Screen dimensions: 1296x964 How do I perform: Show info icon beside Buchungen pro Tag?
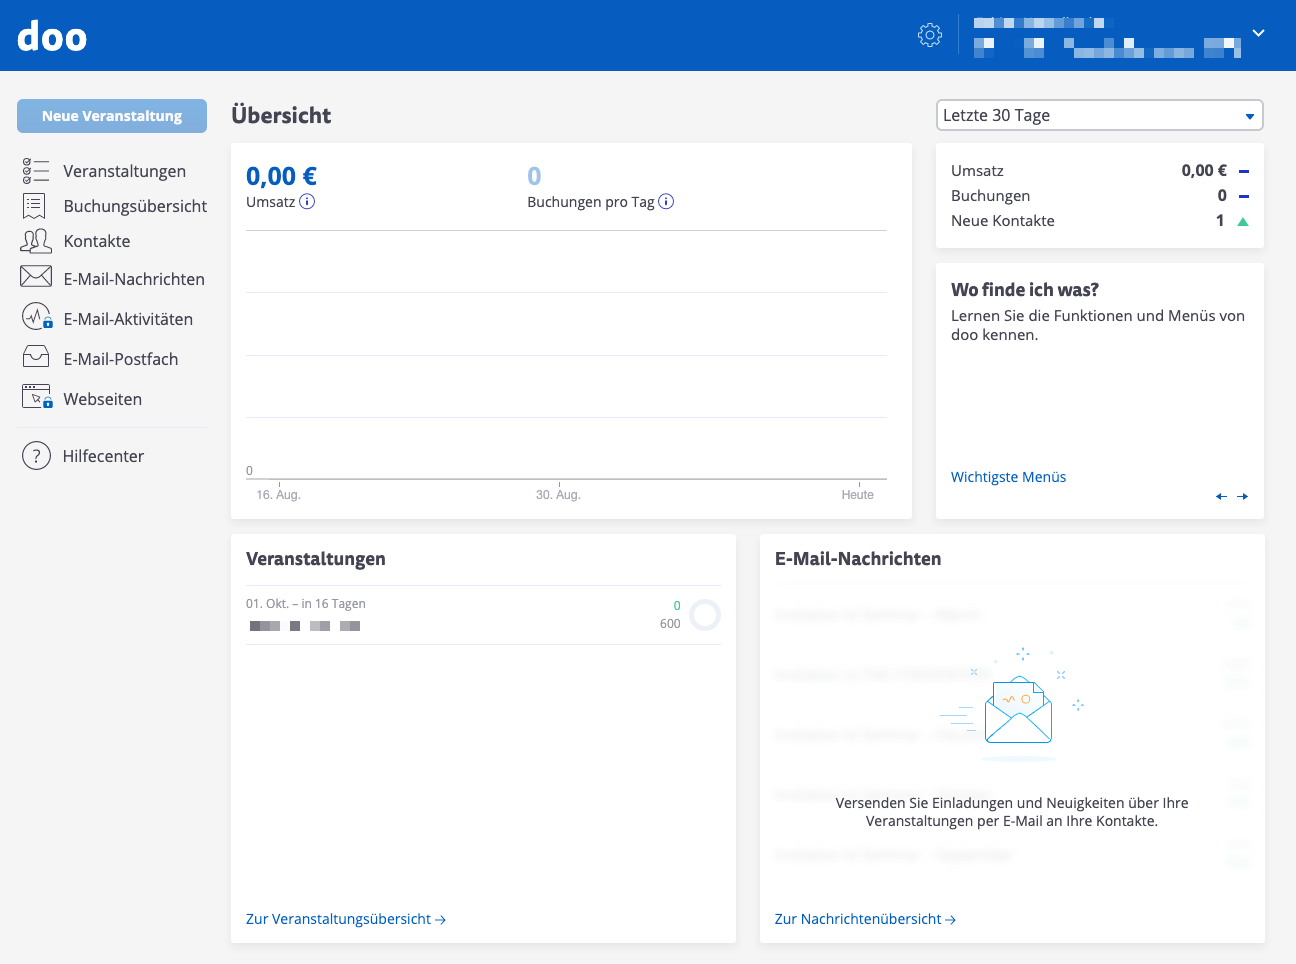point(666,202)
